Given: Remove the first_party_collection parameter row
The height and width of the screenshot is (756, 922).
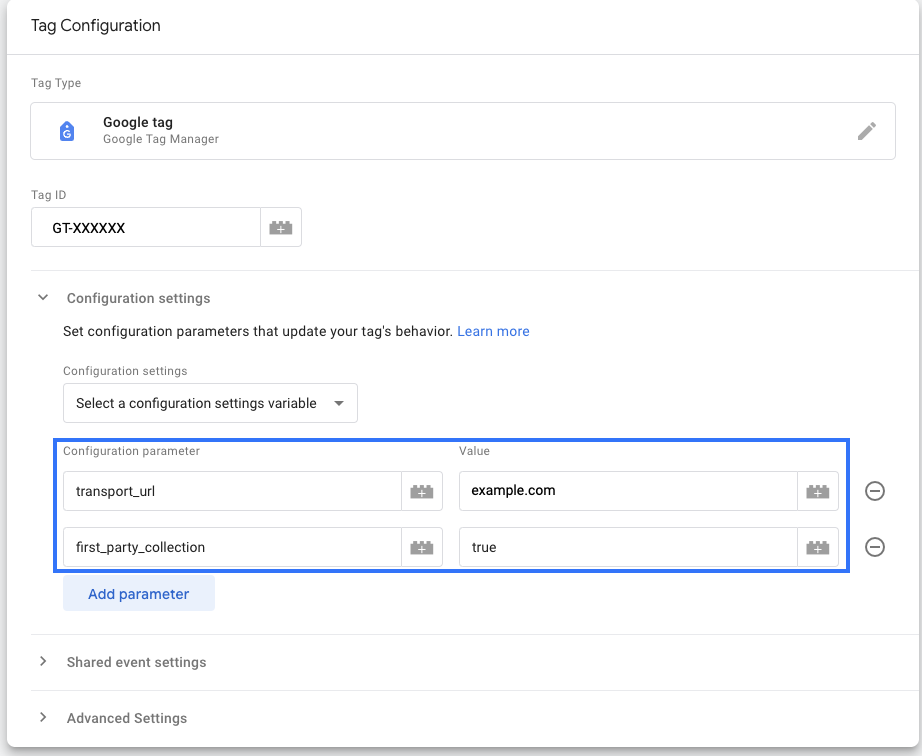Looking at the screenshot, I should tap(875, 547).
